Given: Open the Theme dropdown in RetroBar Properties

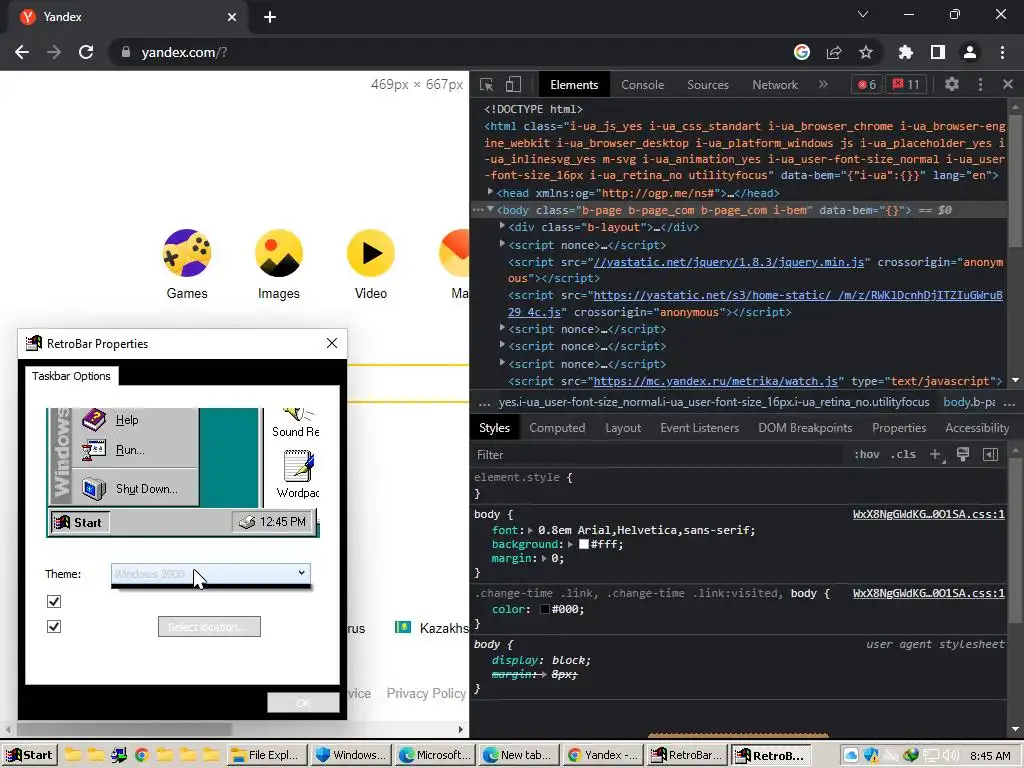Looking at the screenshot, I should tap(211, 573).
